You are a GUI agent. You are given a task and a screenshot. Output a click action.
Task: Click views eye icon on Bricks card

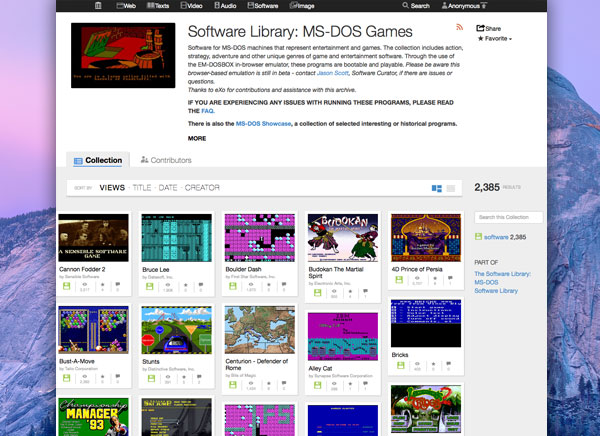pos(417,364)
